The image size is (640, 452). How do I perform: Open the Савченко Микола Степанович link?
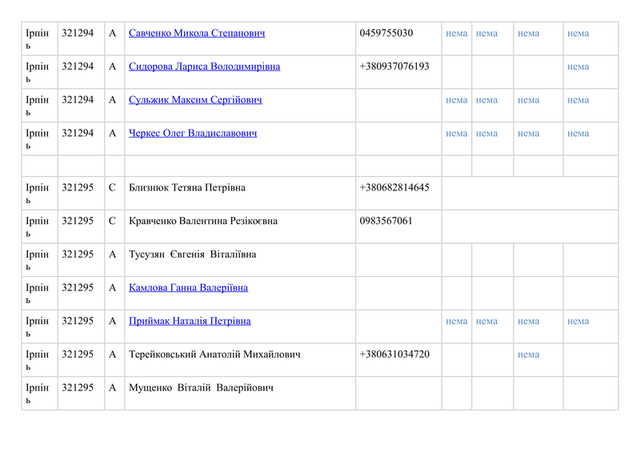(197, 34)
